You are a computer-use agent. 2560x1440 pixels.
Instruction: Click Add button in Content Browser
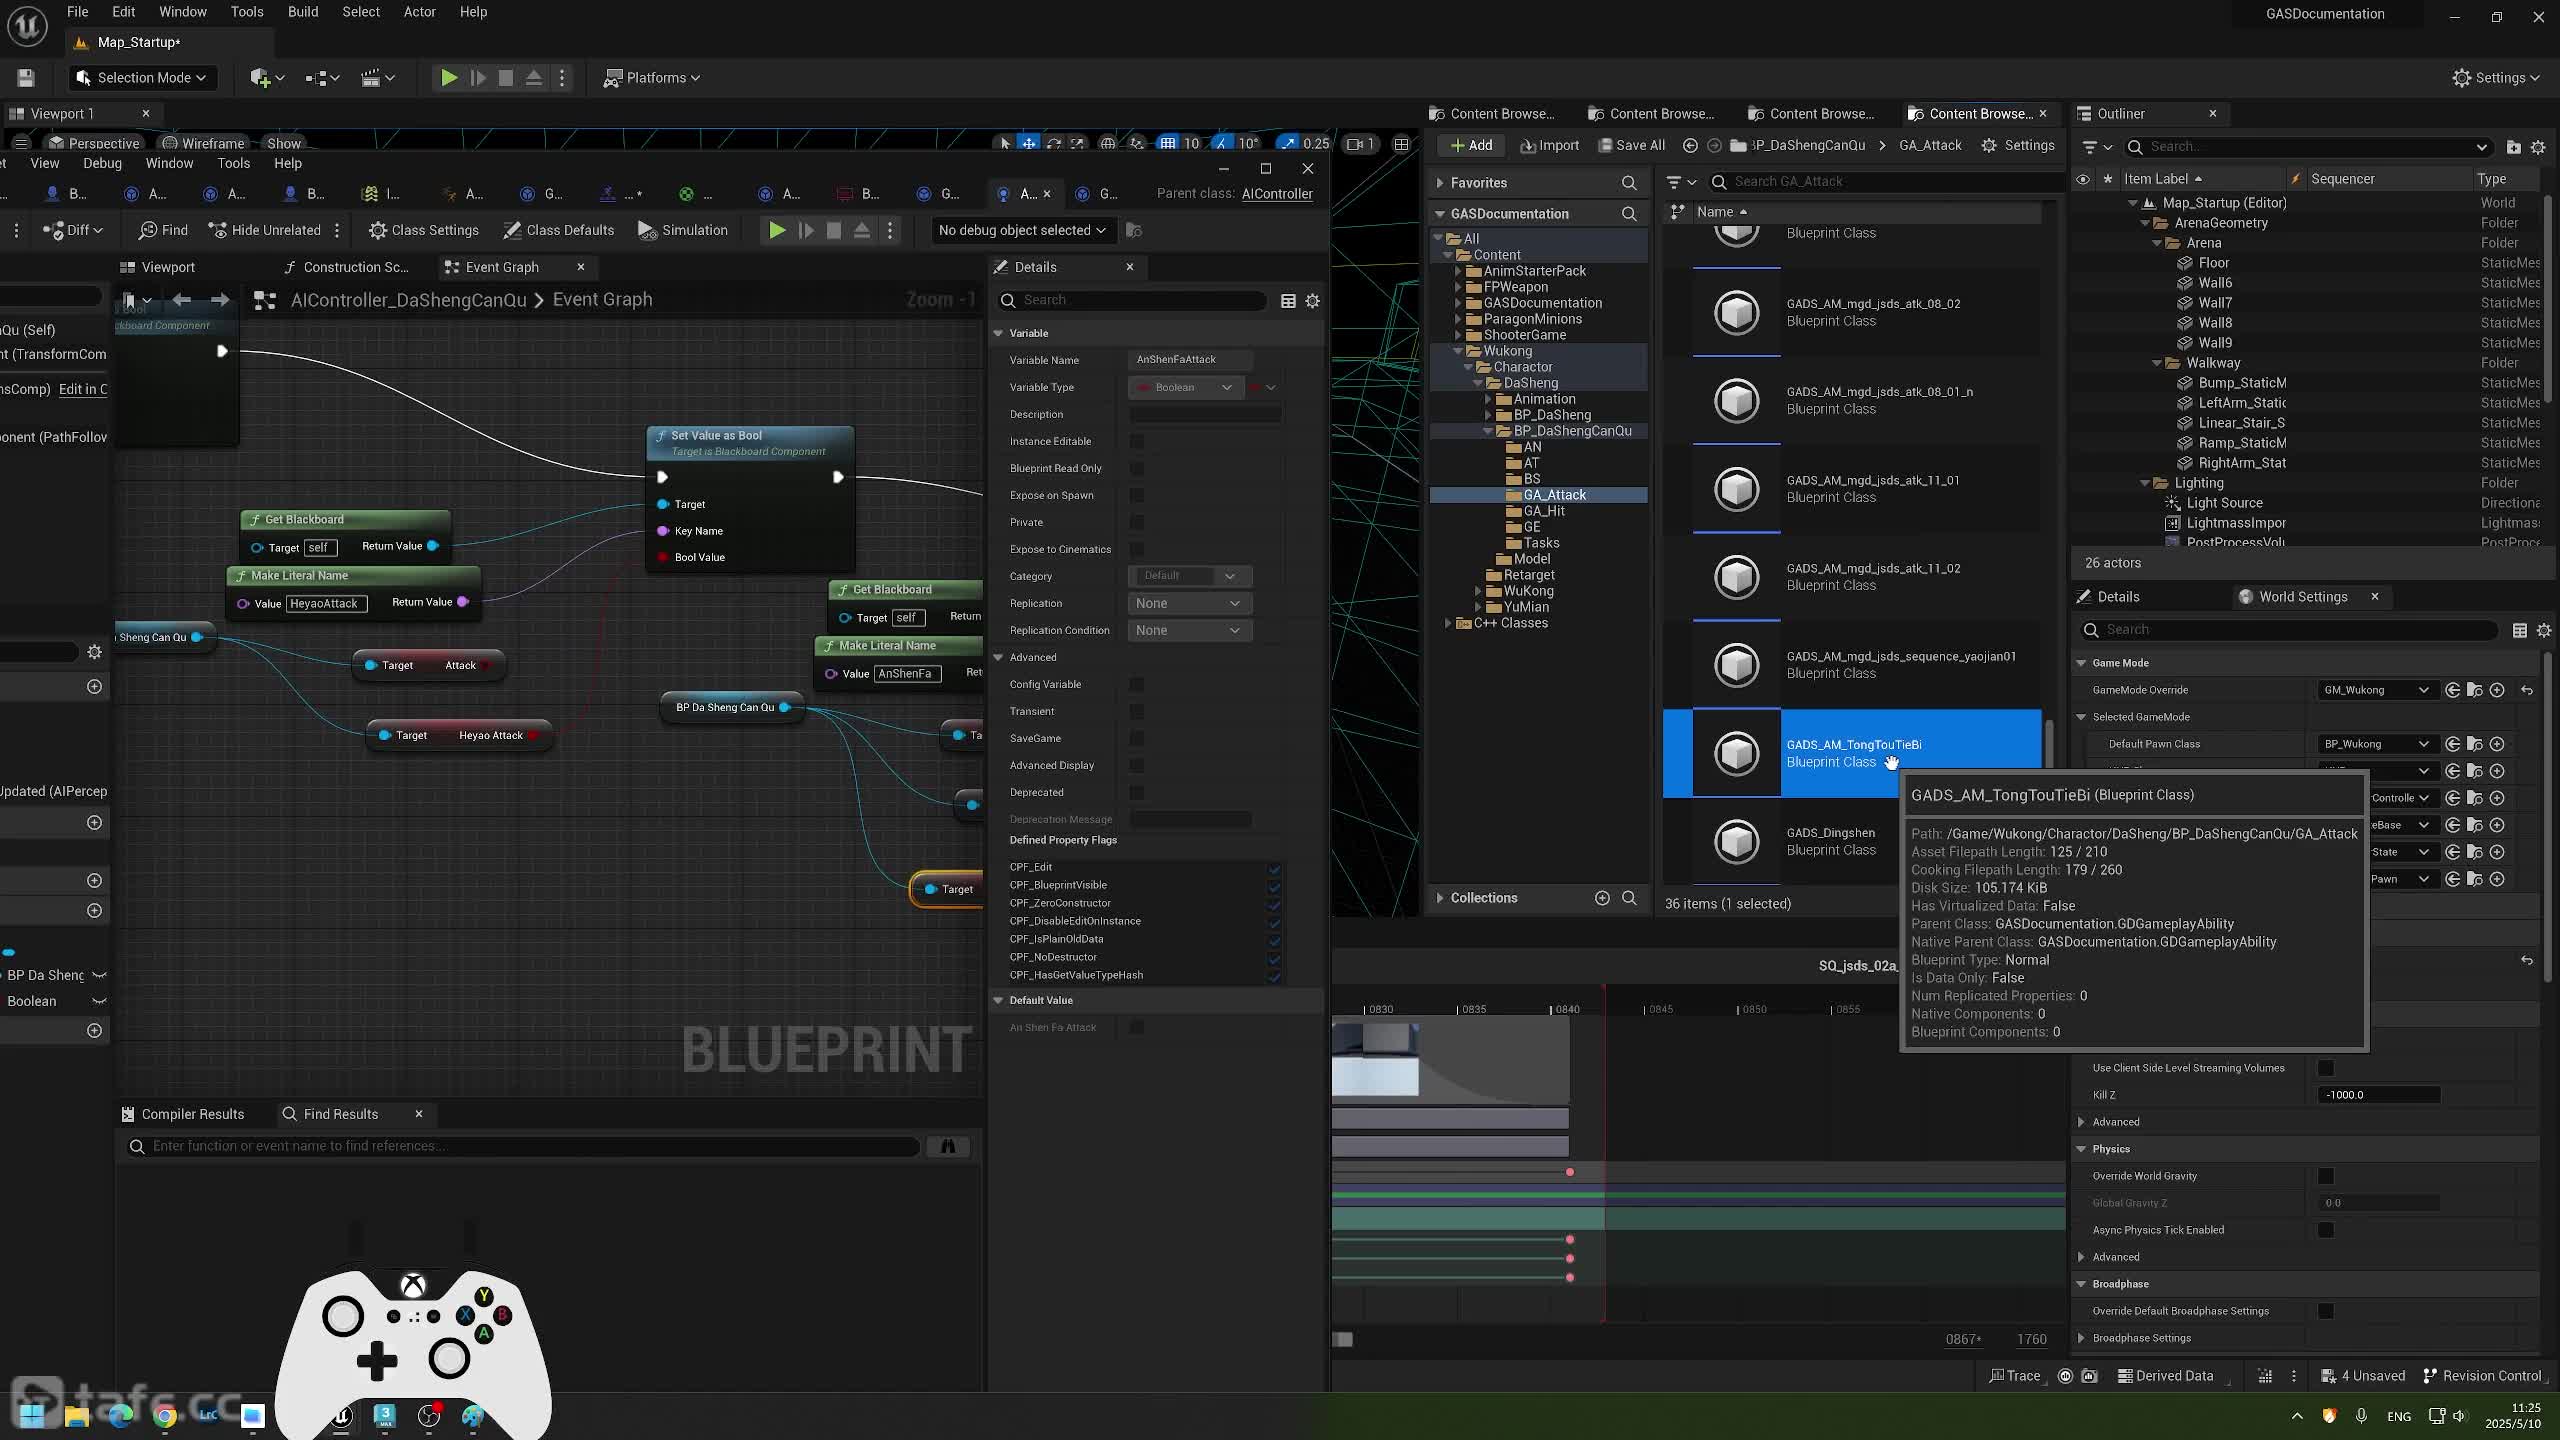click(1471, 146)
